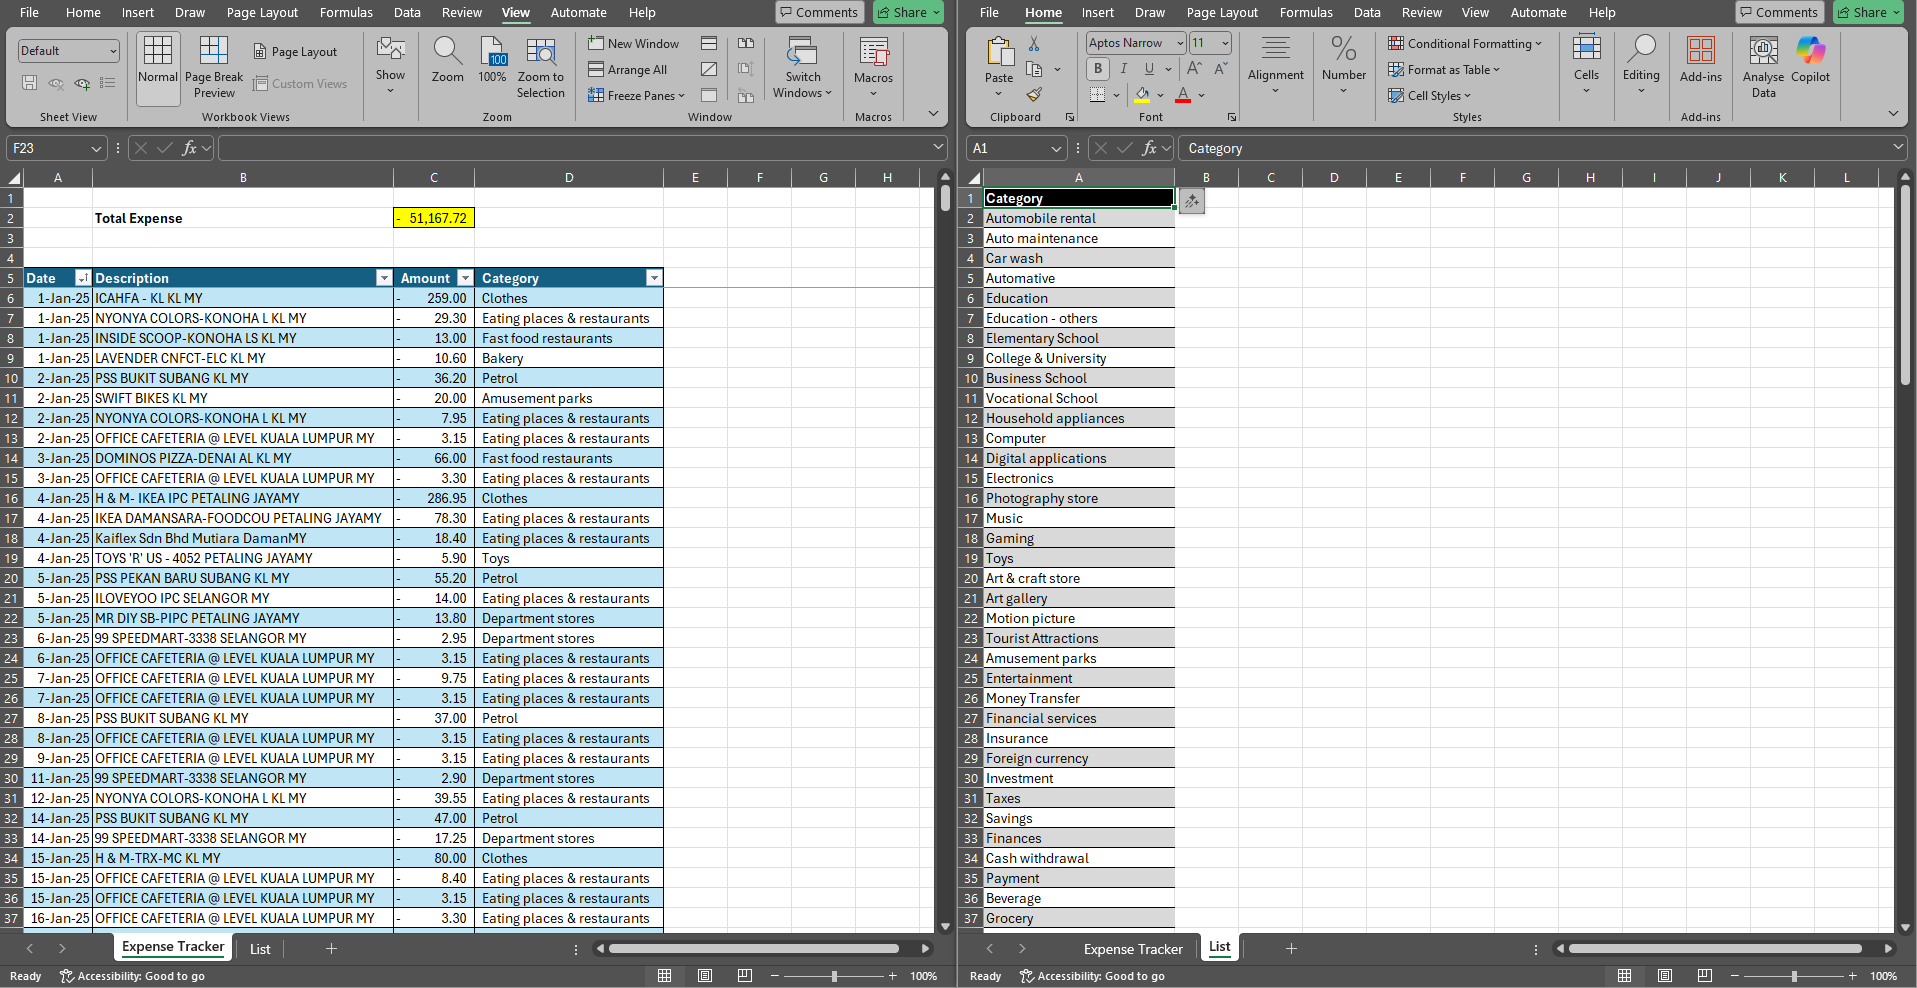Open Page Break Preview in the ribbon
Viewport: 1917px width, 988px height.
[x=214, y=68]
